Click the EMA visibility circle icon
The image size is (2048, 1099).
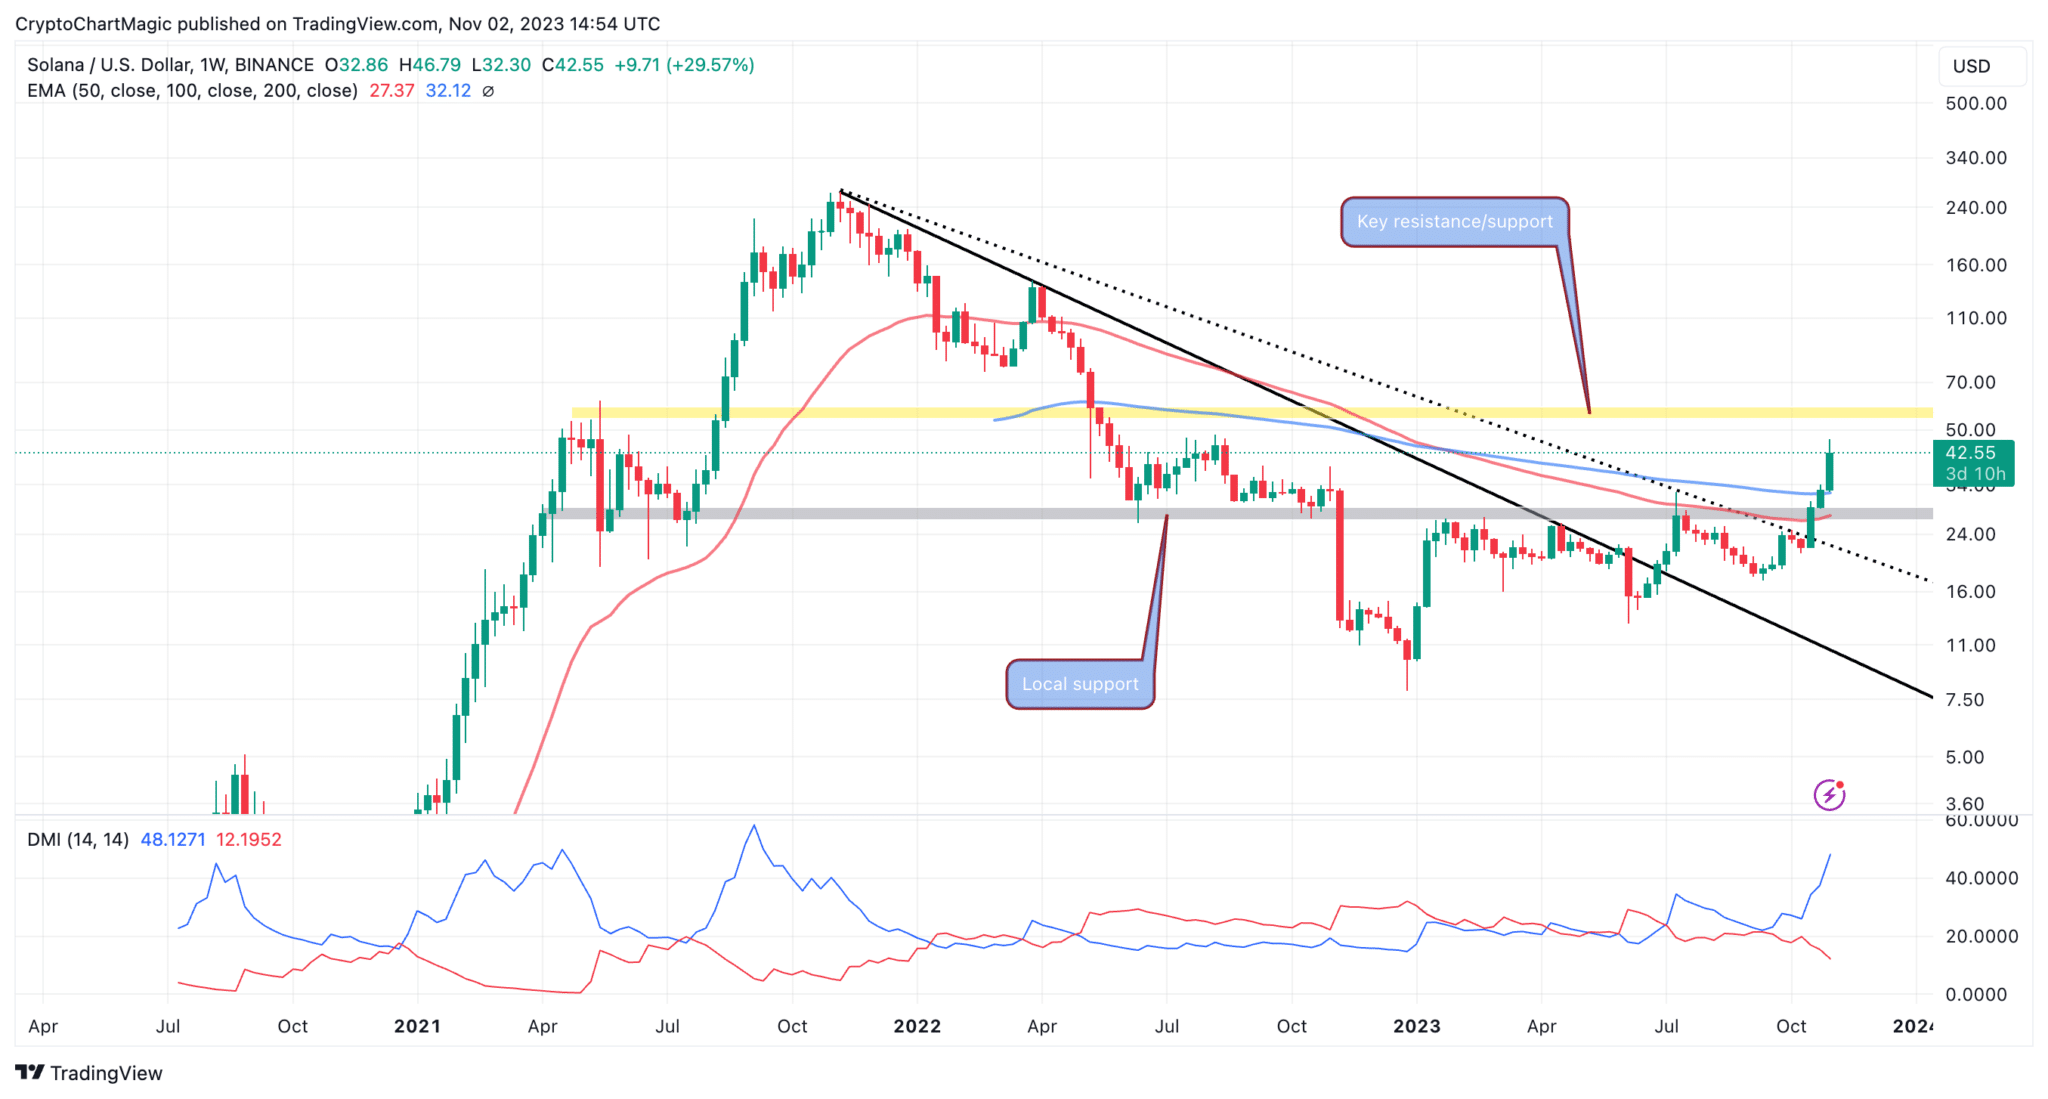tap(488, 91)
